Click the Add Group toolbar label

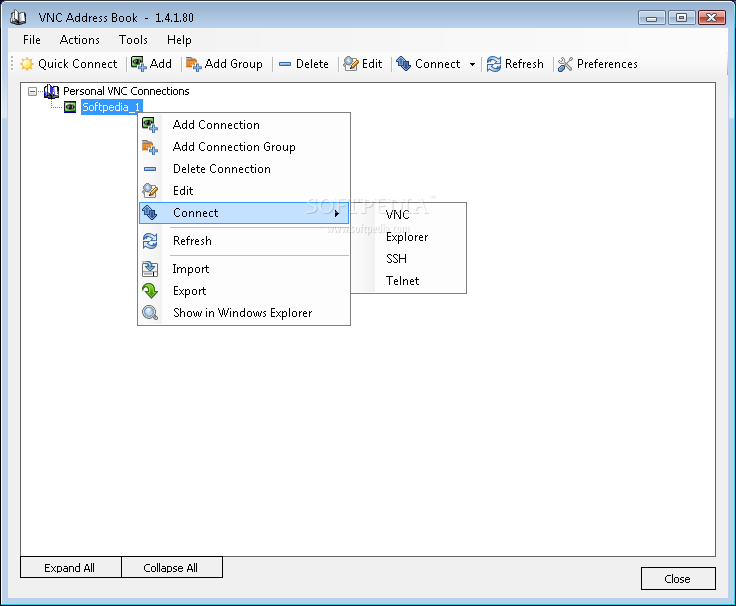pos(233,64)
